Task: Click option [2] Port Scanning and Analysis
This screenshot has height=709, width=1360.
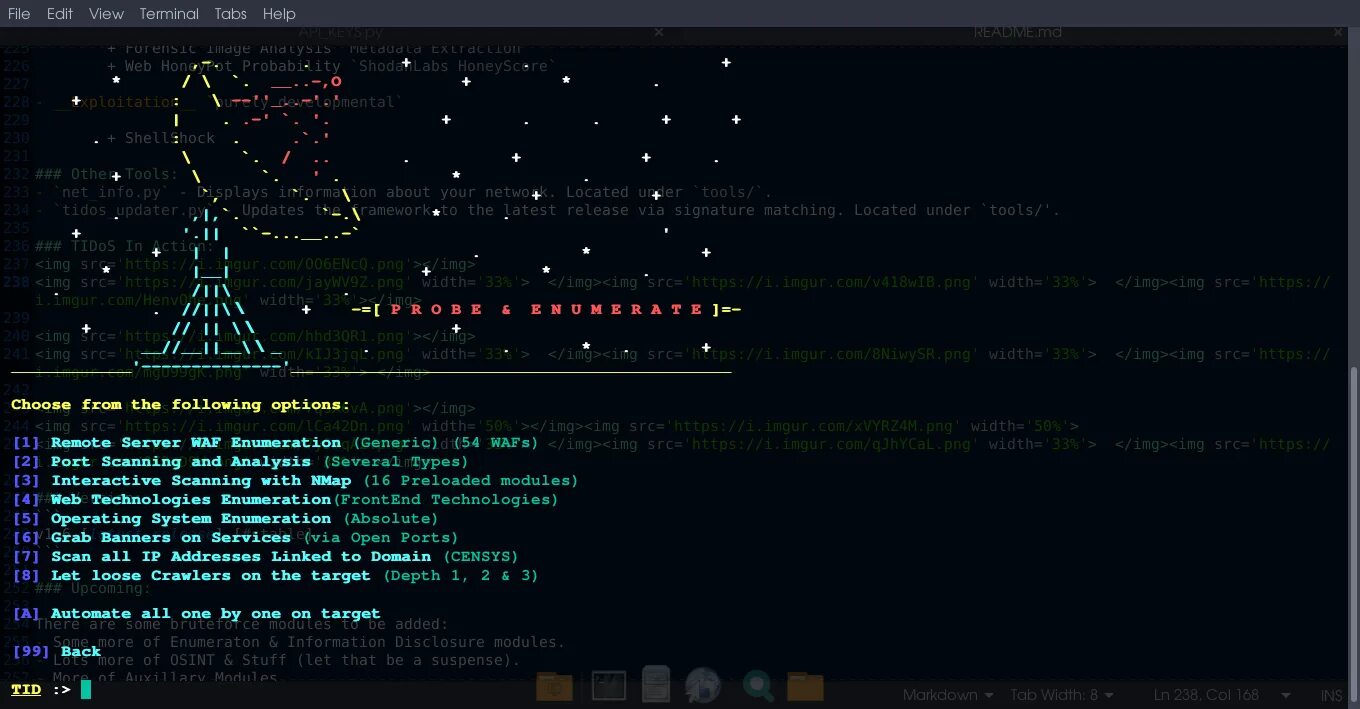Action: (x=240, y=461)
